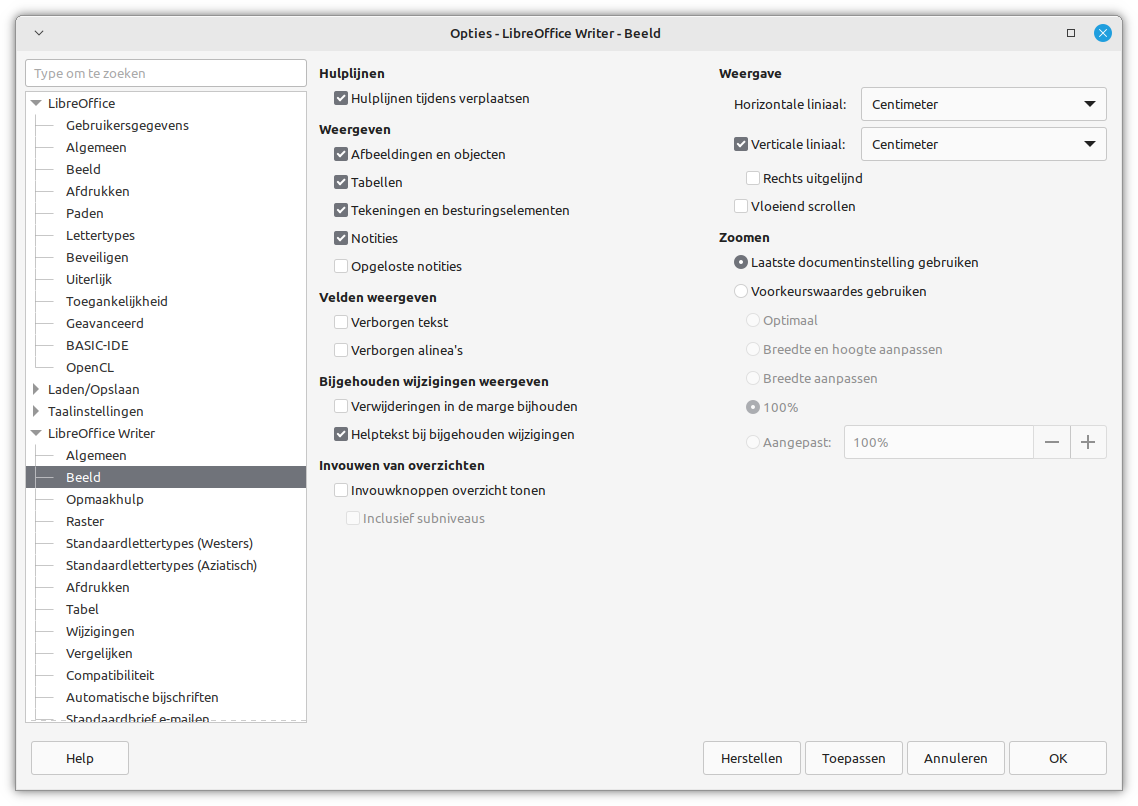Open the Vergelijken settings page

click(x=99, y=654)
